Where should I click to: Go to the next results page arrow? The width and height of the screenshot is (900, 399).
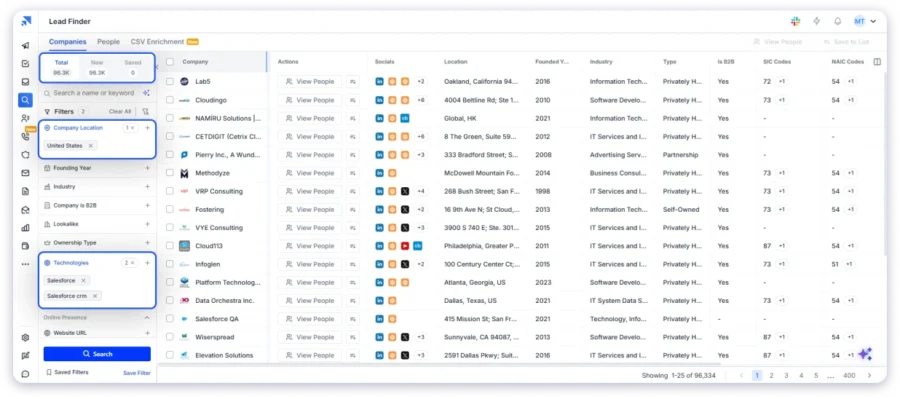click(869, 375)
